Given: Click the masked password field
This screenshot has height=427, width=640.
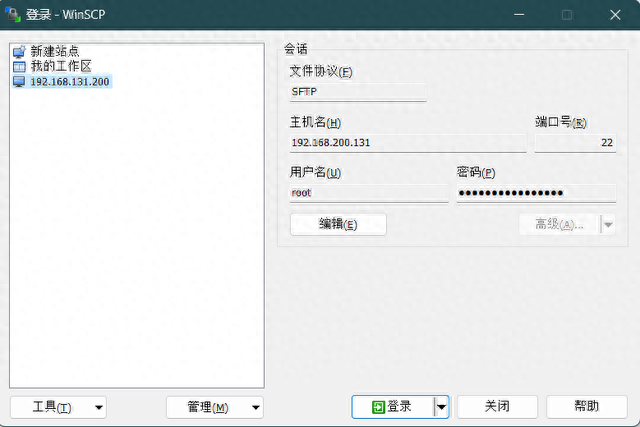Looking at the screenshot, I should (x=536, y=193).
